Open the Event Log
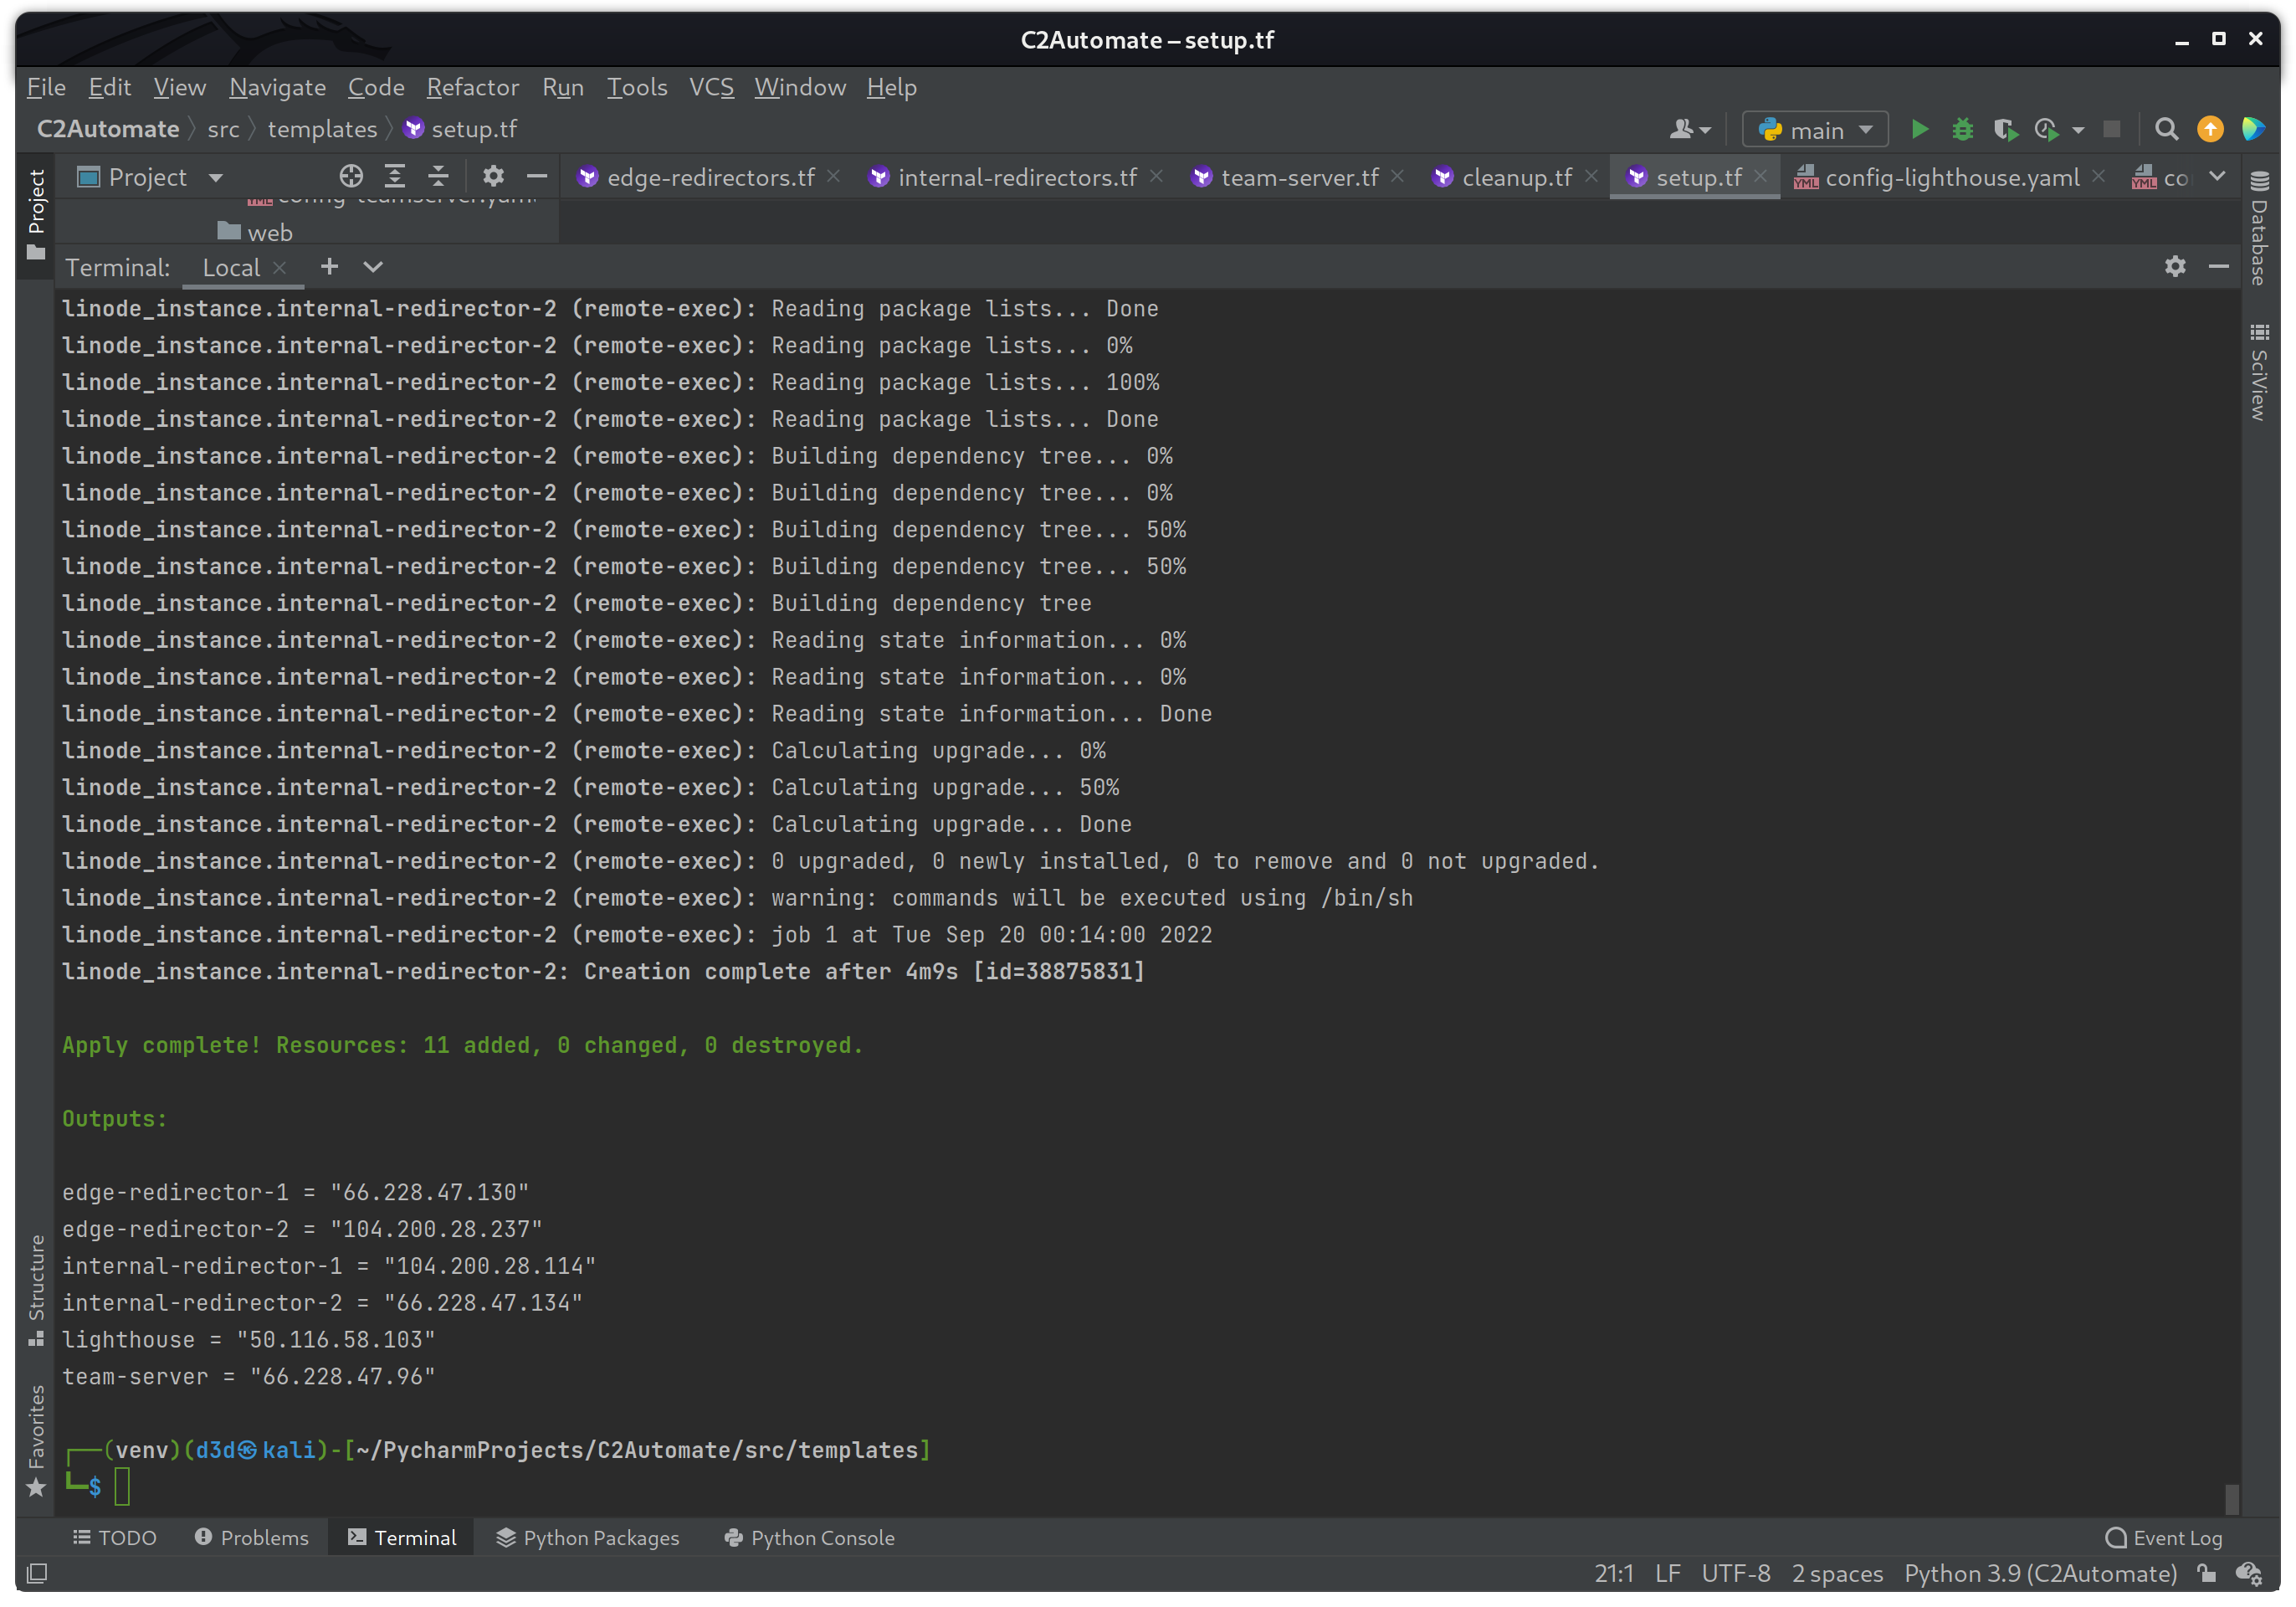 tap(2163, 1537)
